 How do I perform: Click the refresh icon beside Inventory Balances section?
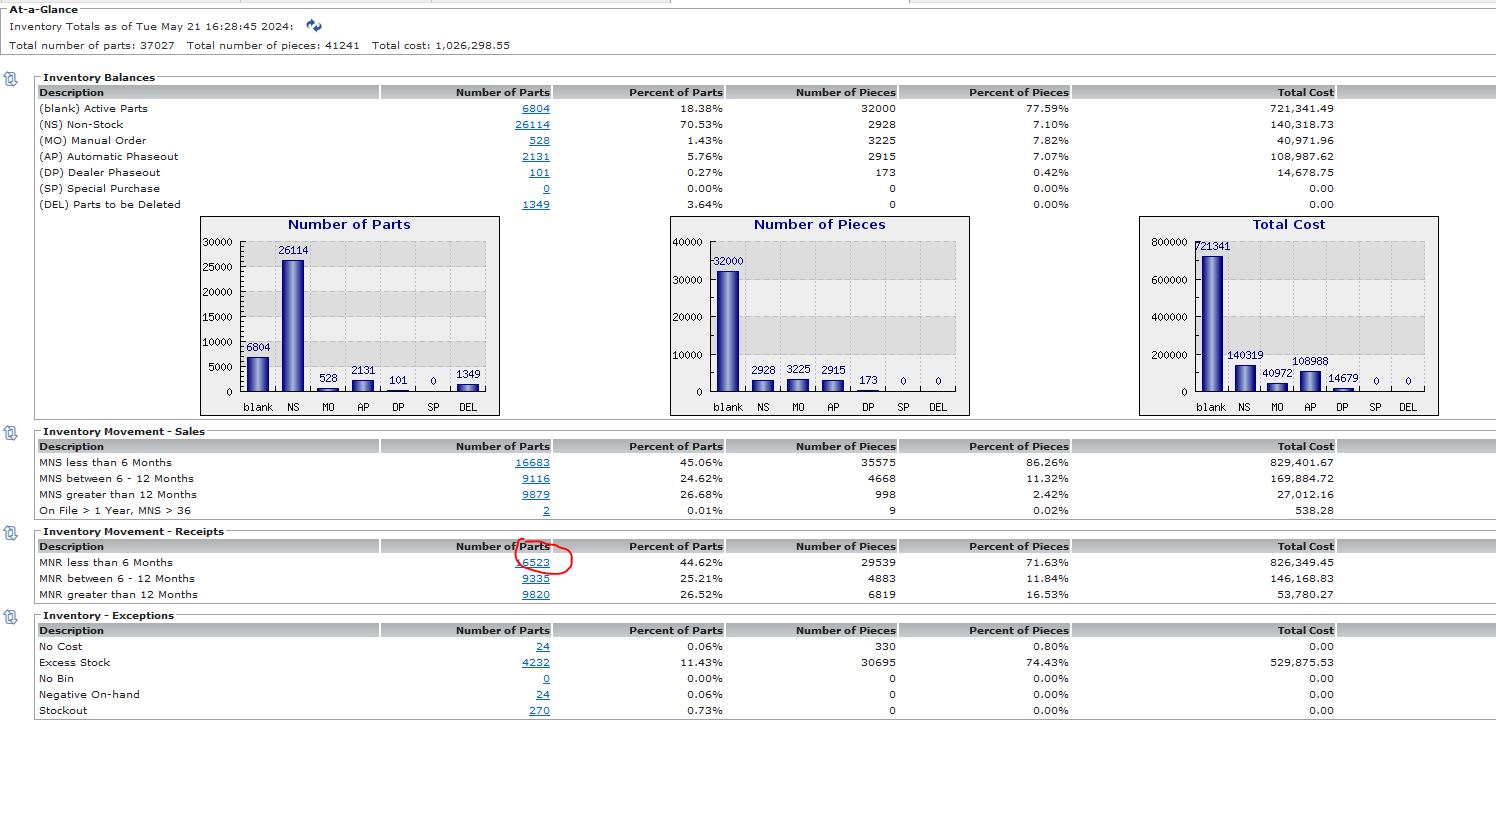pos(11,80)
